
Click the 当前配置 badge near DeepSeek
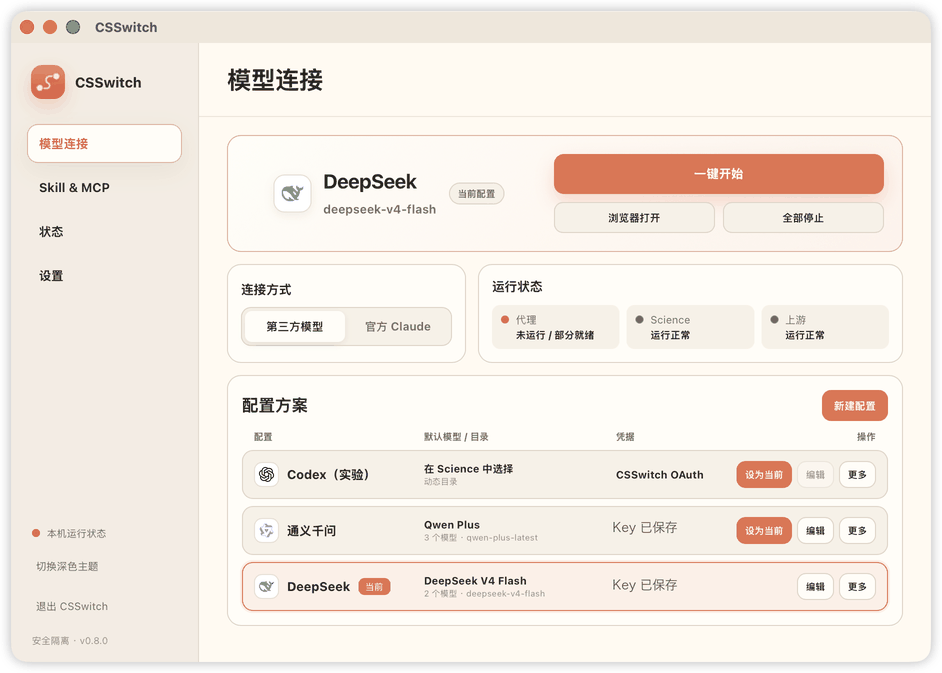click(476, 193)
